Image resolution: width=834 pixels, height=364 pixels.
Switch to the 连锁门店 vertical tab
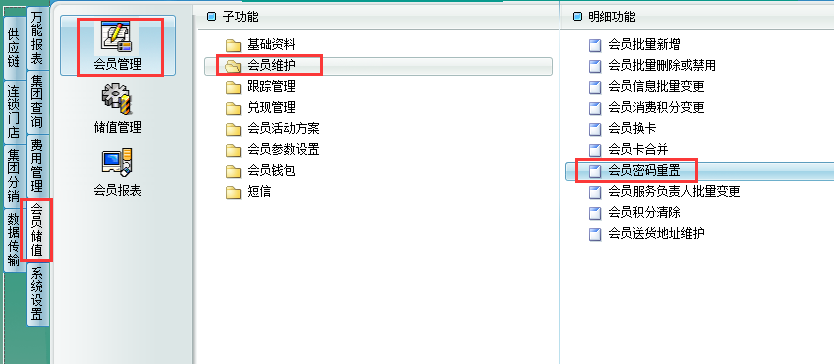(14, 111)
